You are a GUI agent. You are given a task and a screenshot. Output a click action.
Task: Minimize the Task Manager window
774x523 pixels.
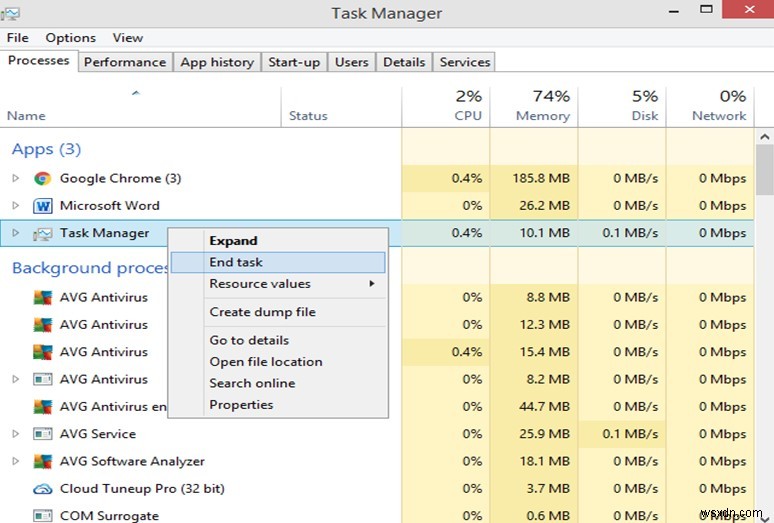tap(674, 11)
